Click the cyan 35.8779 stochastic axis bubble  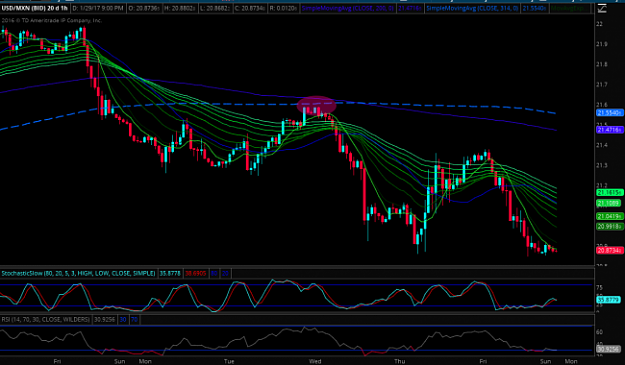pyautogui.click(x=608, y=300)
